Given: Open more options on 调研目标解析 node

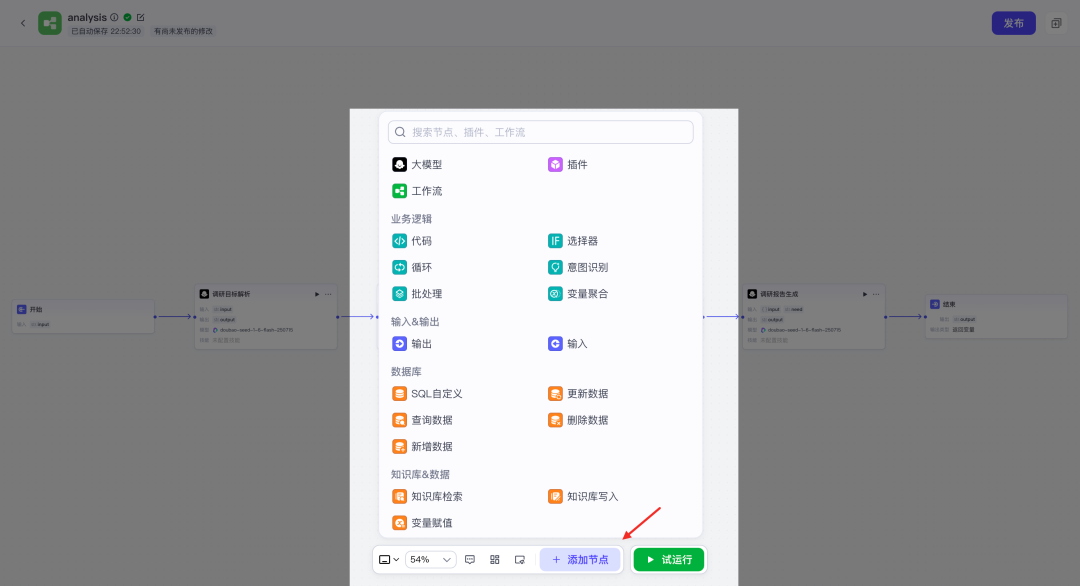Looking at the screenshot, I should click(329, 294).
